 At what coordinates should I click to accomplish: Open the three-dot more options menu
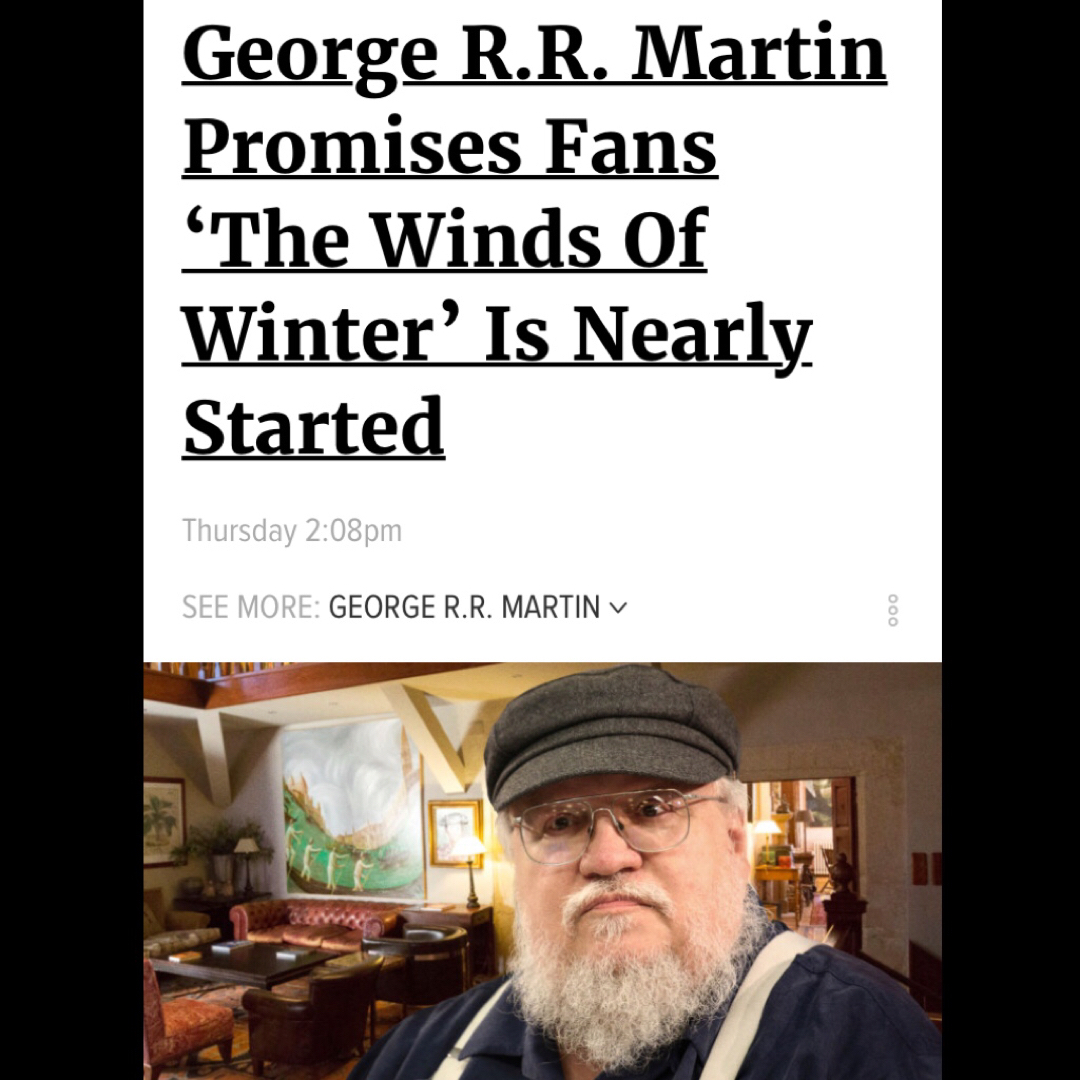[x=893, y=610]
